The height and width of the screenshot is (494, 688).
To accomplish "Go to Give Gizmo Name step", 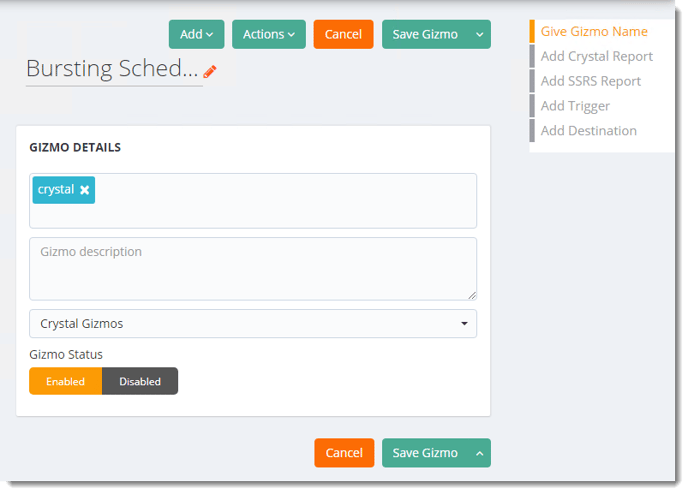I will click(594, 32).
